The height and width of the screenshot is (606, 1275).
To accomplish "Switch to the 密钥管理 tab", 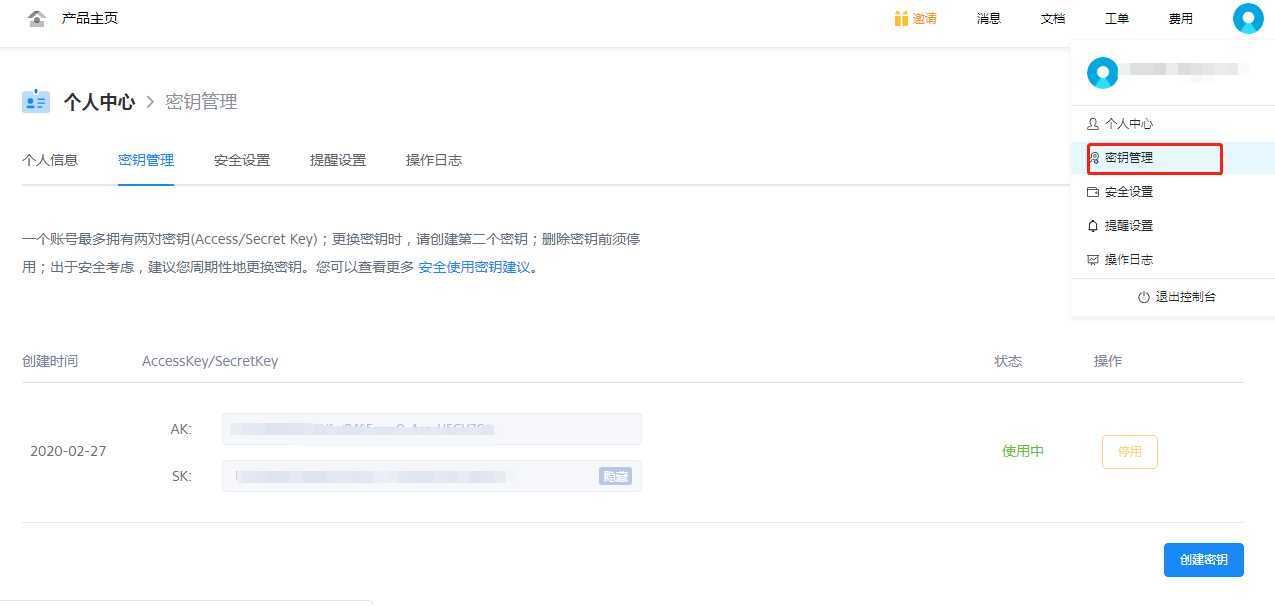I will coord(146,160).
